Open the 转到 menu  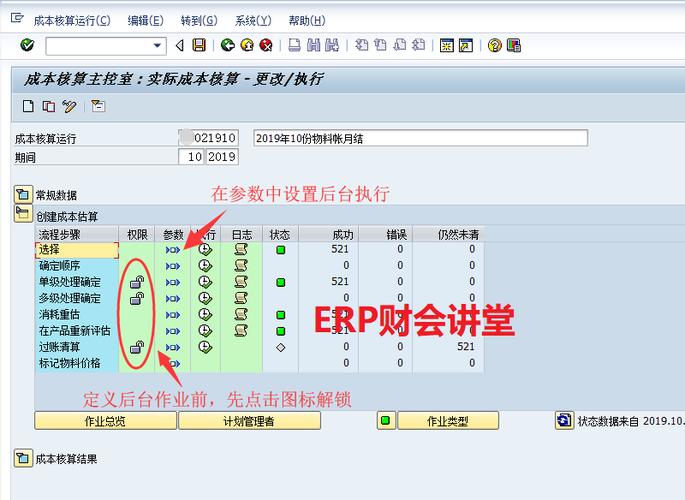point(199,21)
